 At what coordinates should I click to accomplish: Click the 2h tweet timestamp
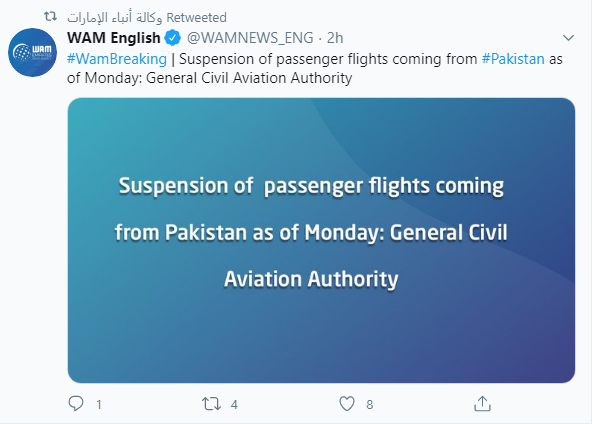click(335, 38)
